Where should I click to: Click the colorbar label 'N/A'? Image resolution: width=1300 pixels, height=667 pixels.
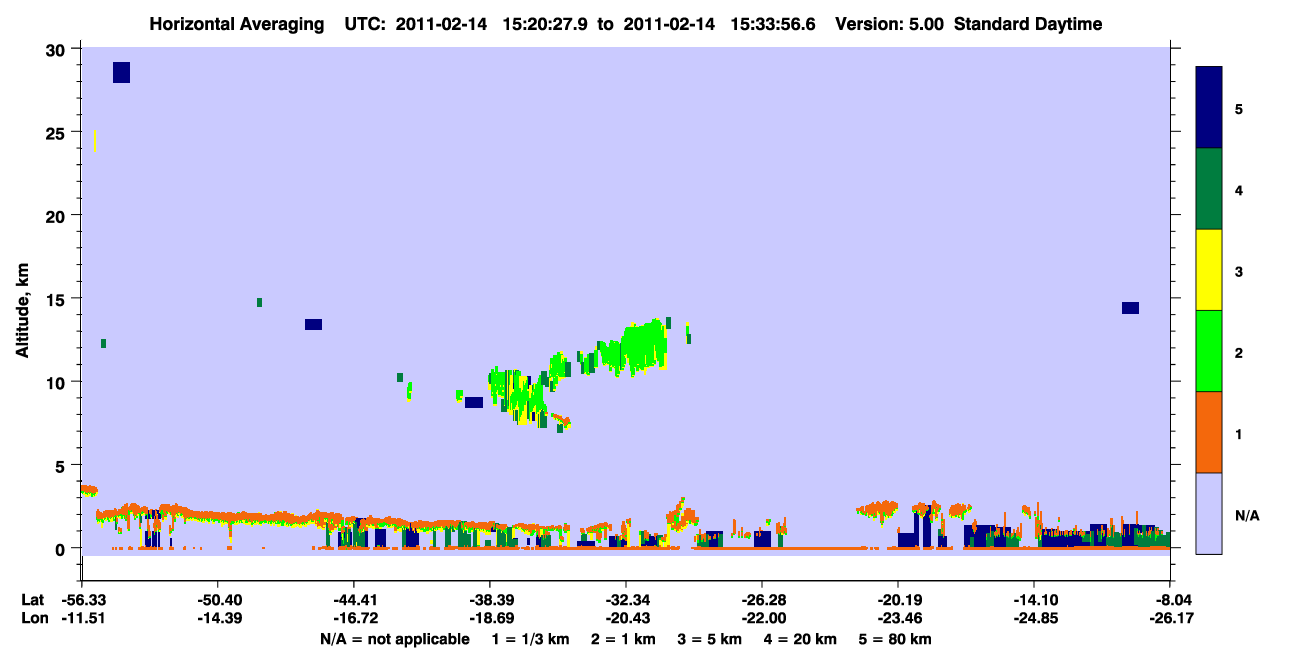(x=1247, y=516)
